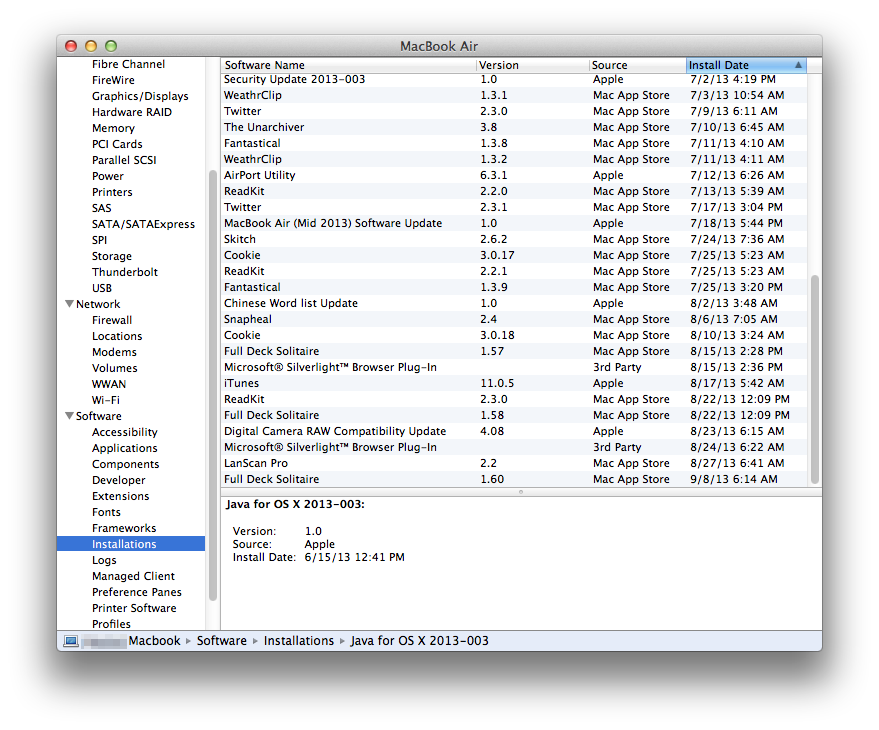Sort by the Software Name column header
This screenshot has height=730, width=879.
tap(348, 65)
